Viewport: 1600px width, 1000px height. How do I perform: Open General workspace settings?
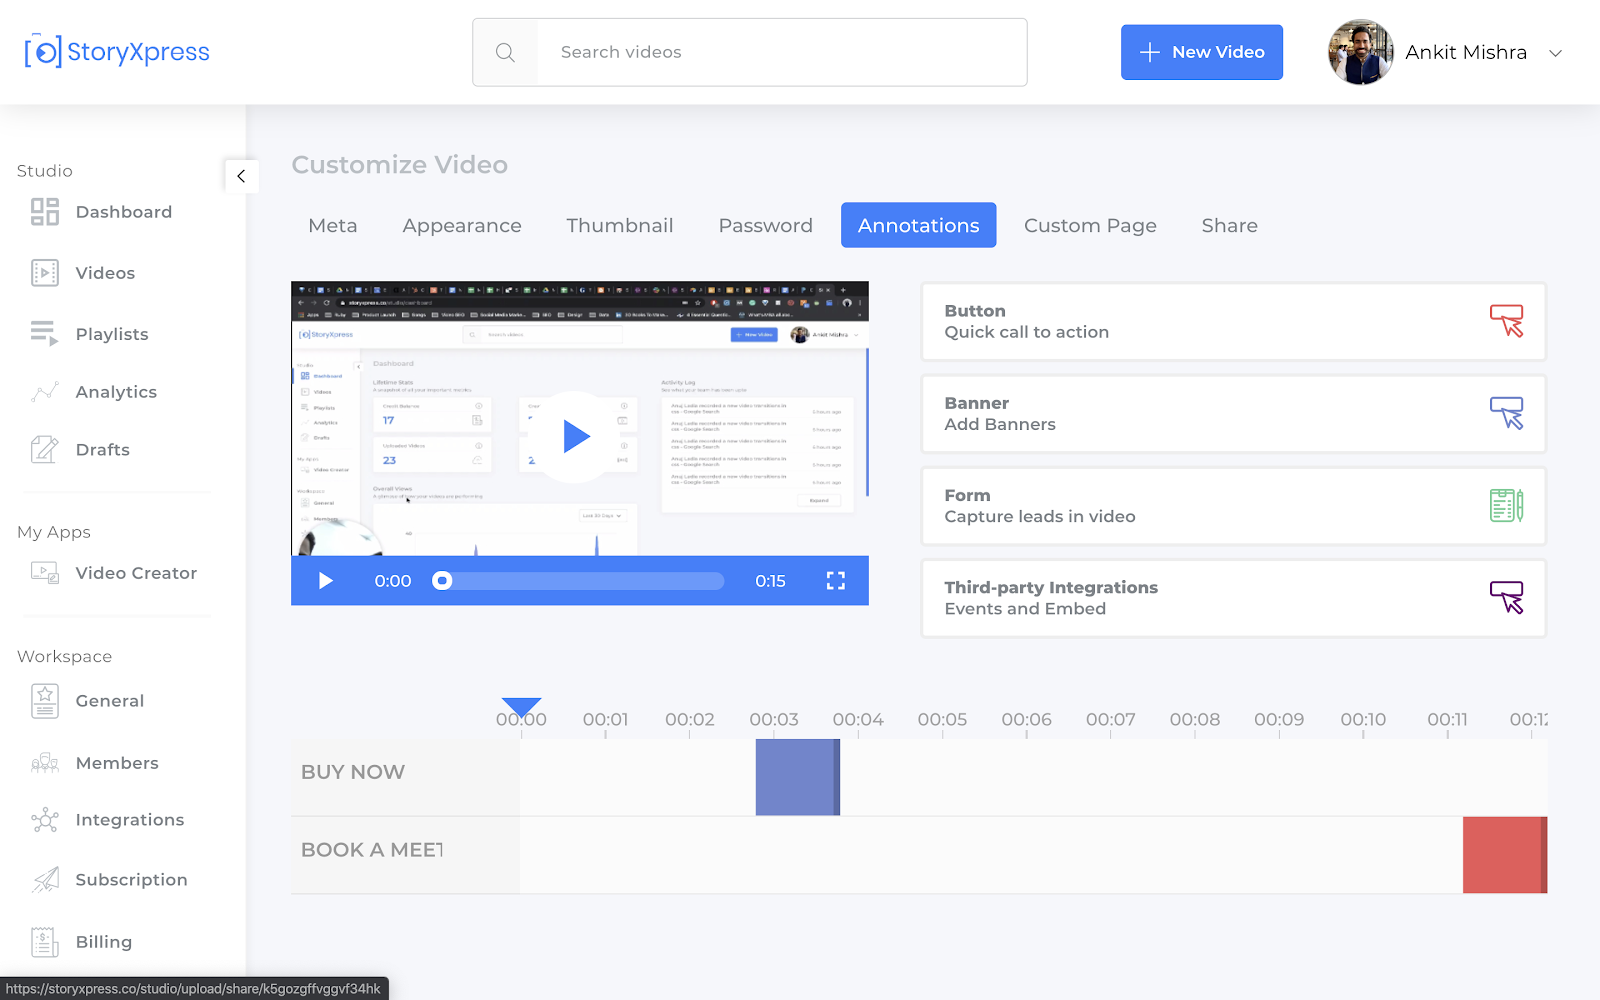coord(110,701)
